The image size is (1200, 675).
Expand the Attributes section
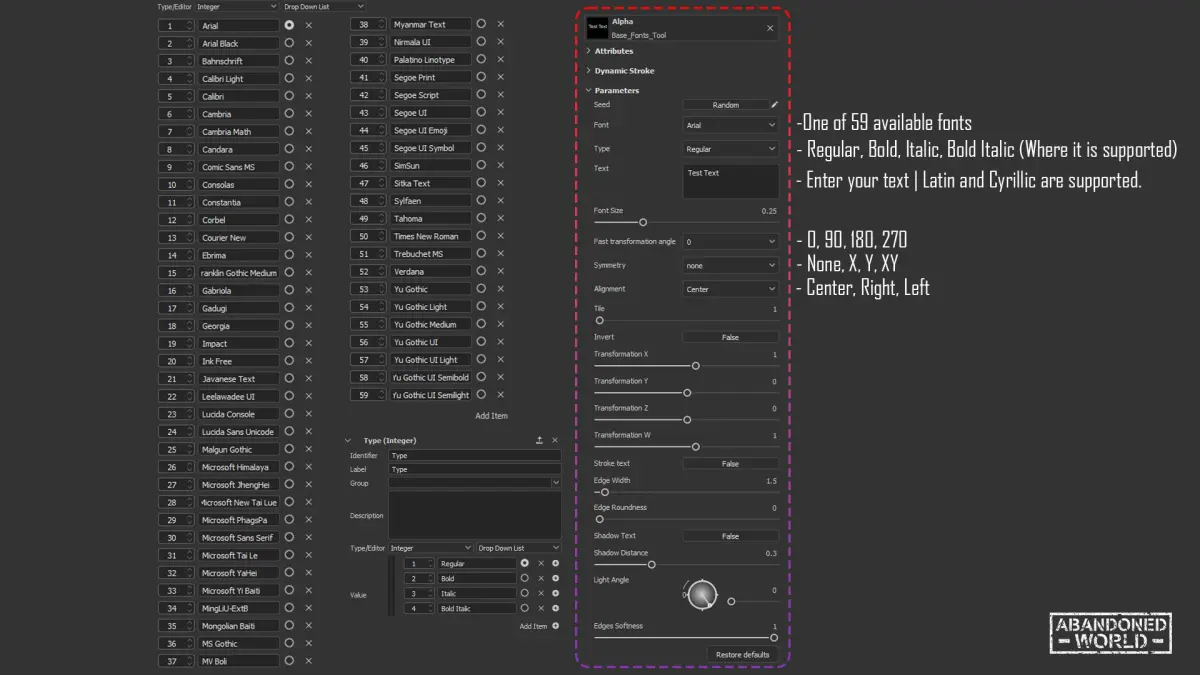[588, 51]
